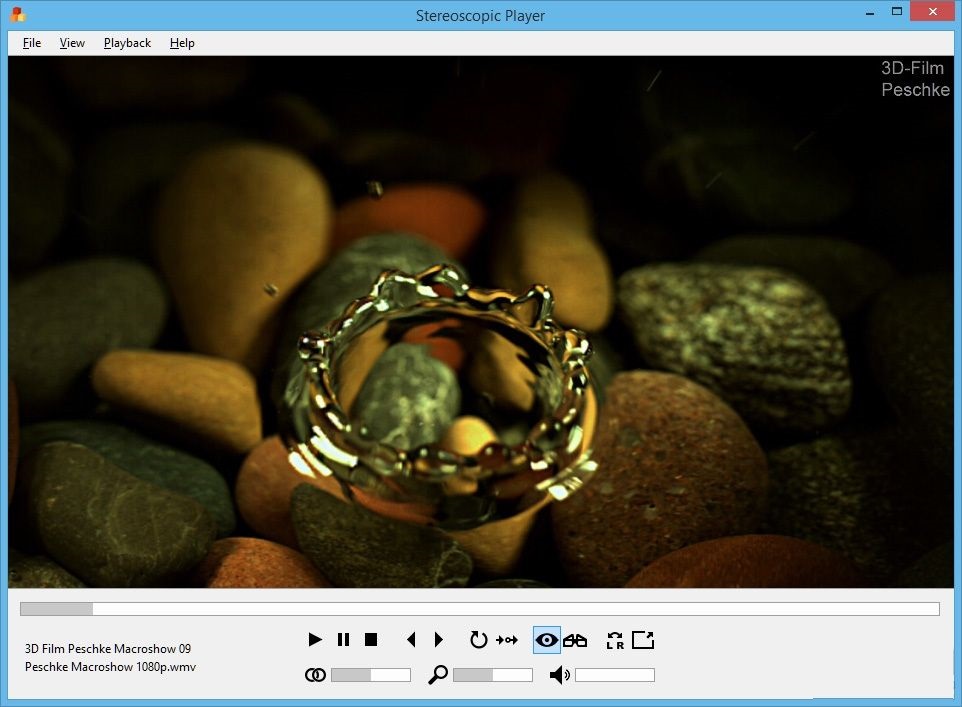Switch to fullscreen mode icon

[x=642, y=639]
